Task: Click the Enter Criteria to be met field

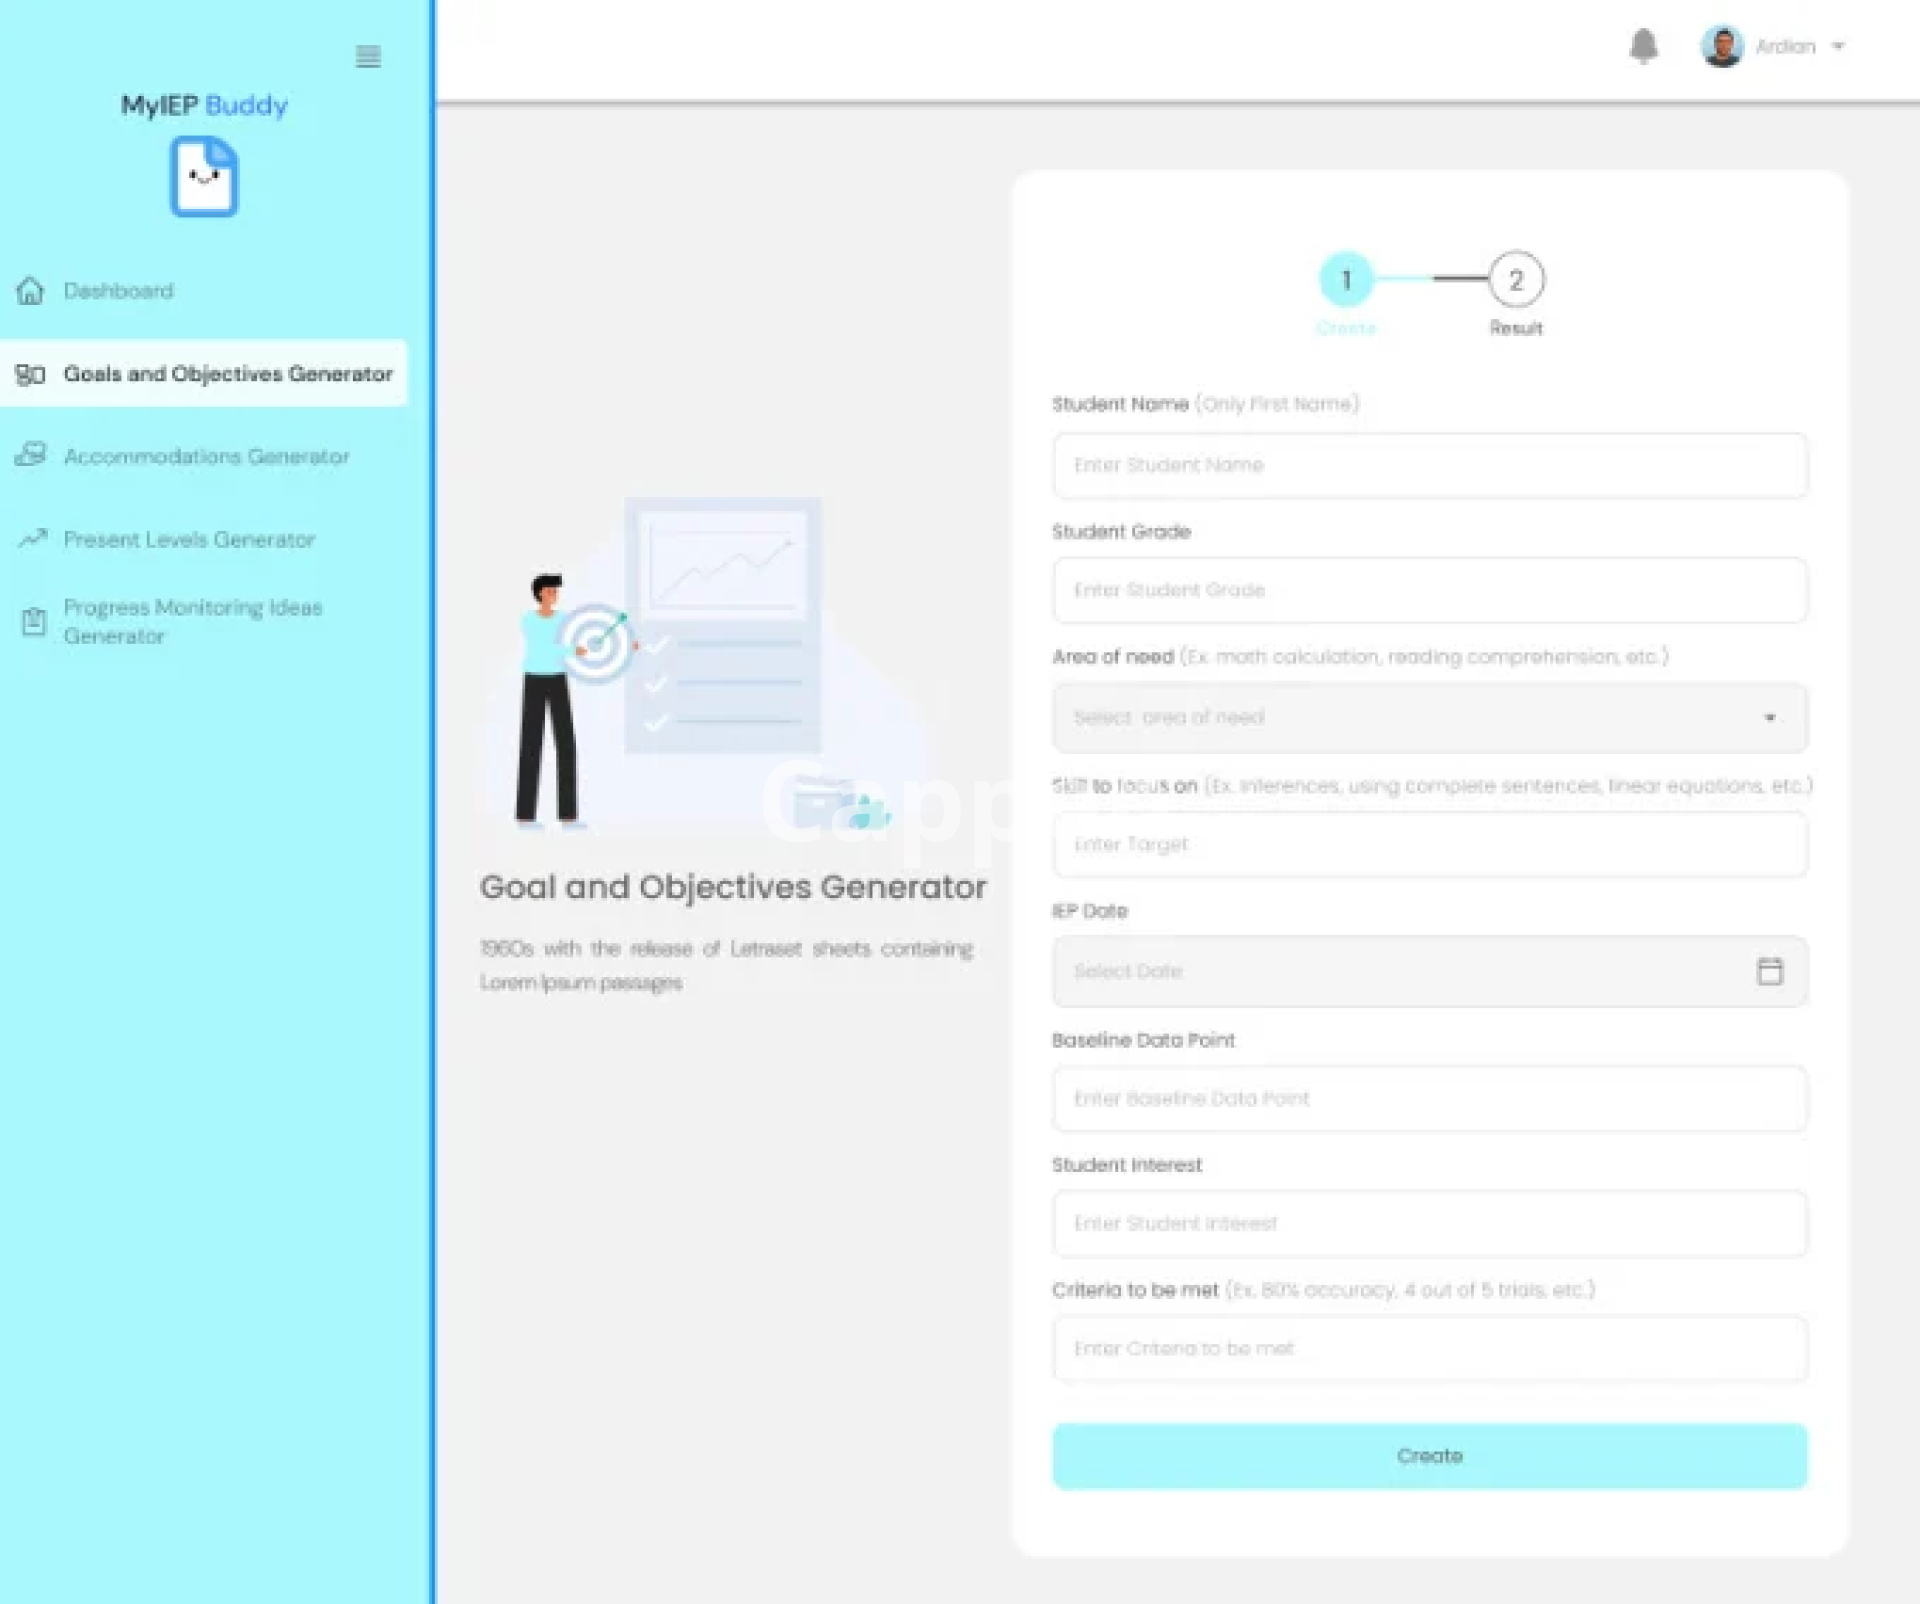Action: coord(1429,1348)
